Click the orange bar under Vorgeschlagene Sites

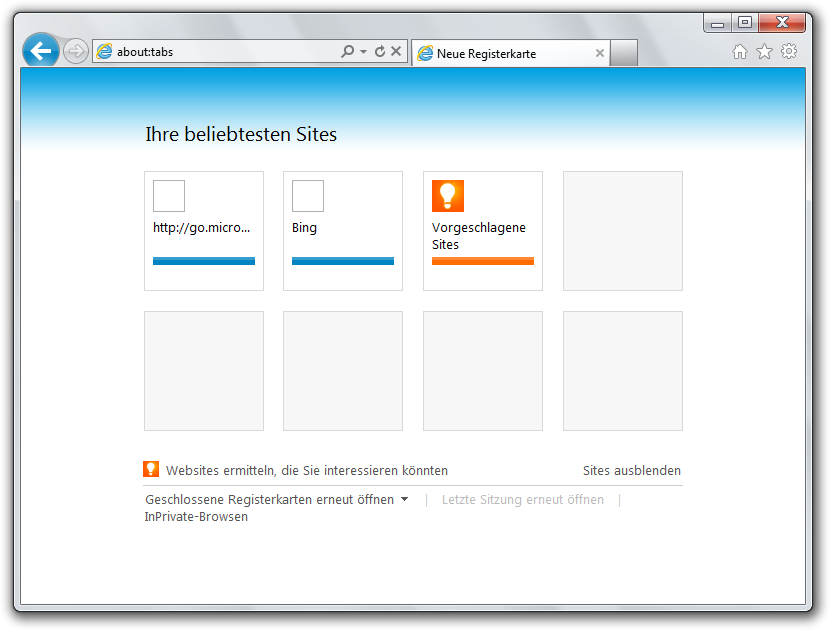click(x=483, y=261)
